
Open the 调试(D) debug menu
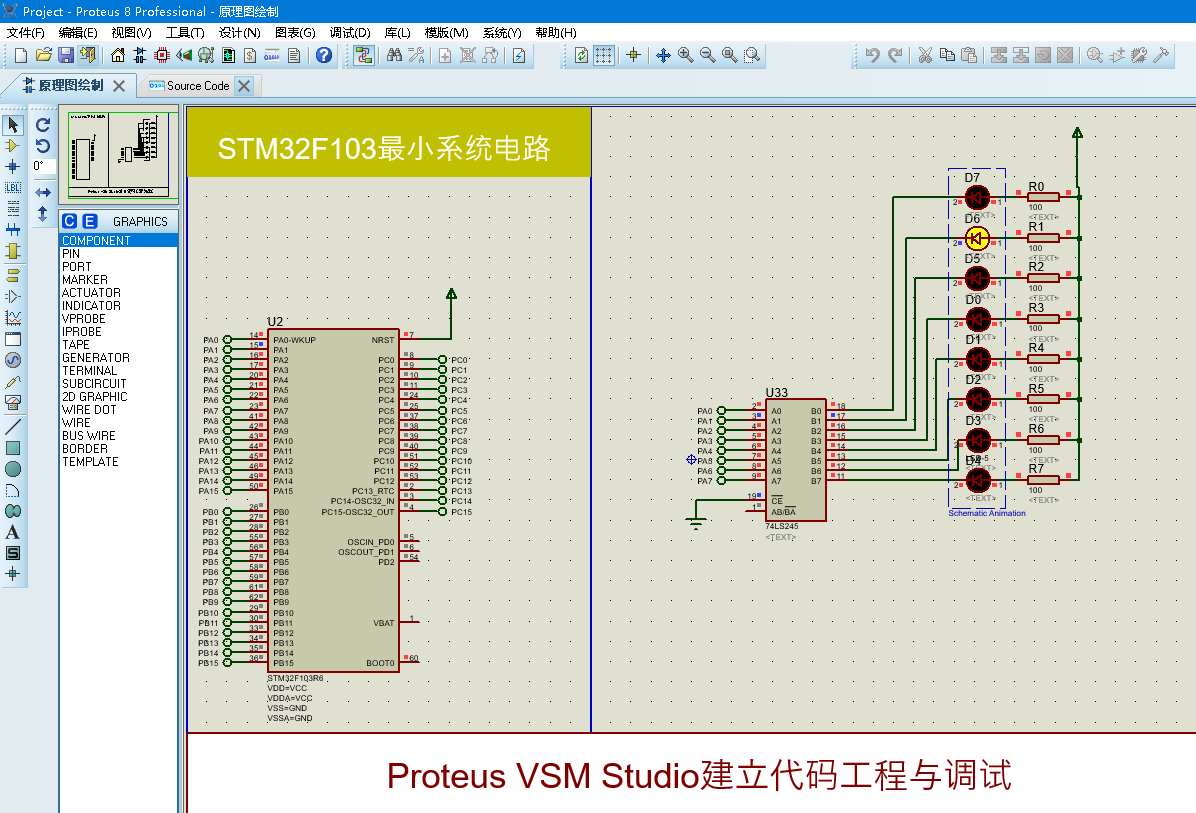[350, 32]
